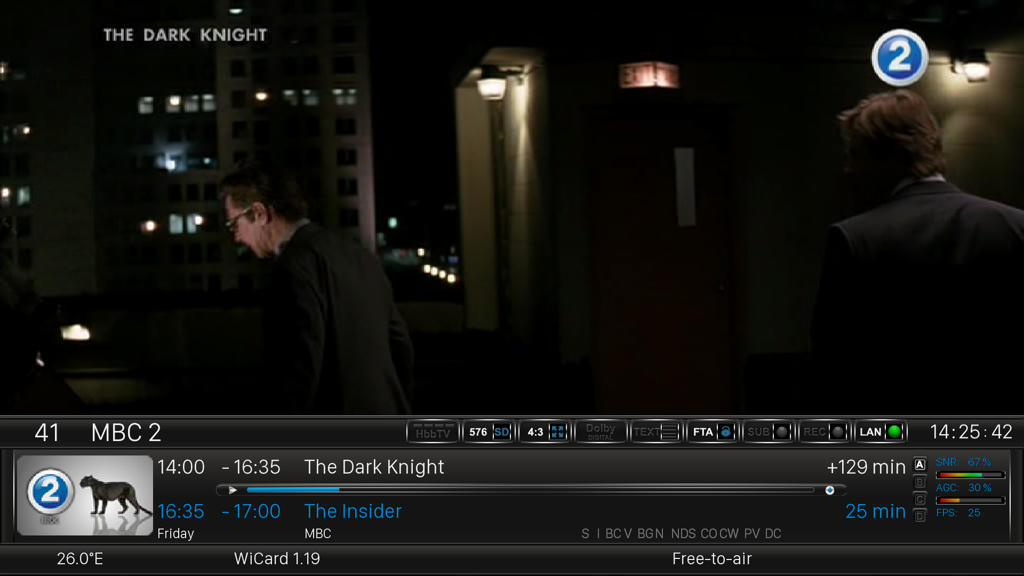This screenshot has height=576, width=1024.
Task: Click the - 17:00 end time
Action: (x=251, y=511)
